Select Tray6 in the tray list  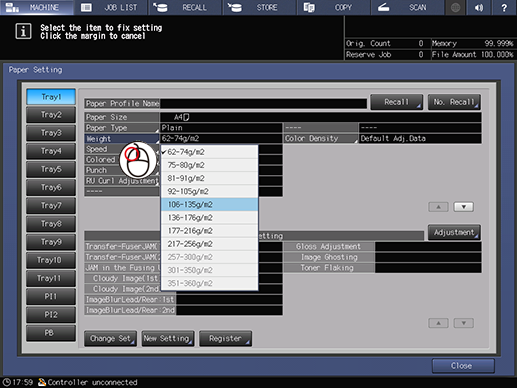point(51,188)
